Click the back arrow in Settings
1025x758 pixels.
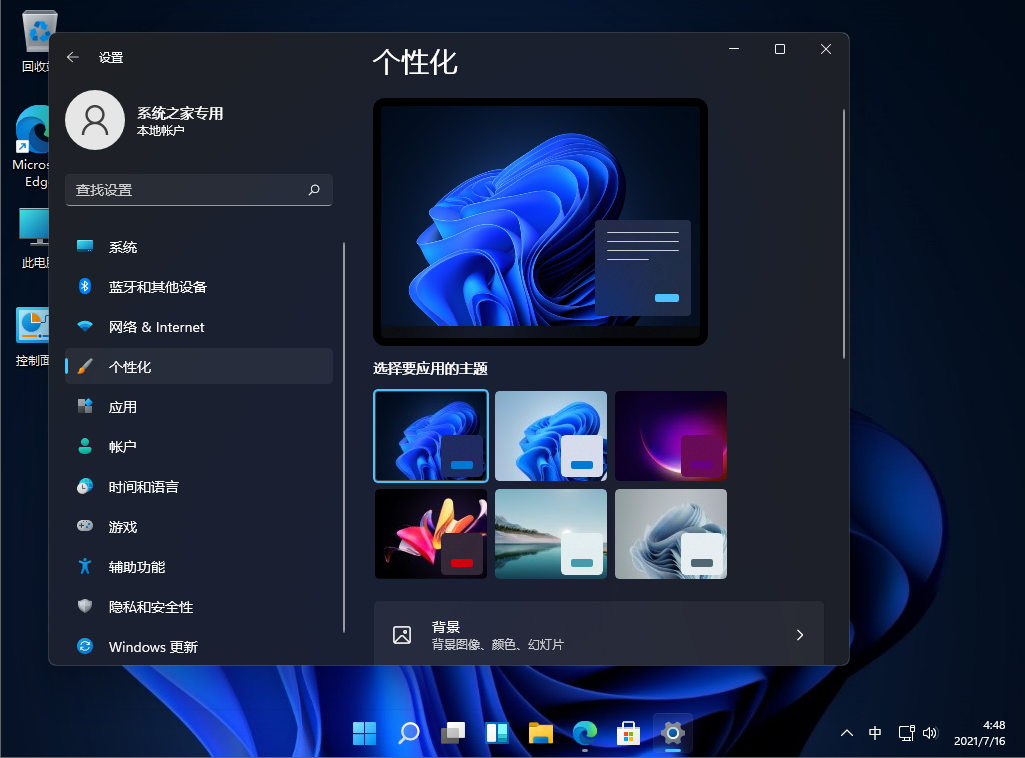[73, 58]
